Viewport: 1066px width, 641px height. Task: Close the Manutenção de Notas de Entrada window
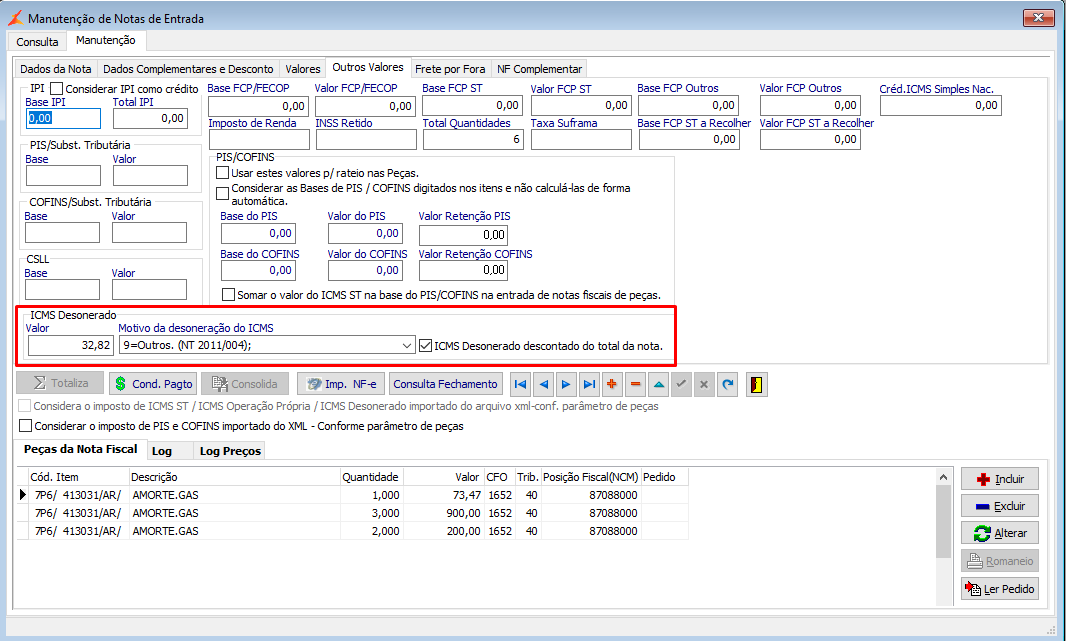[1038, 18]
